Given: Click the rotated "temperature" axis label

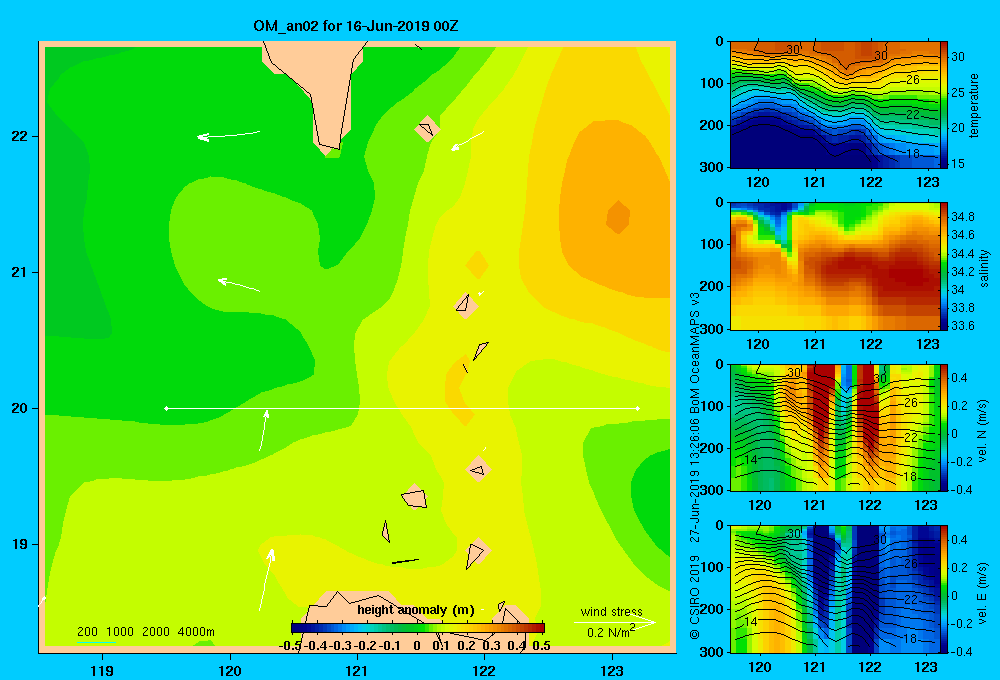Looking at the screenshot, I should pyautogui.click(x=974, y=105).
